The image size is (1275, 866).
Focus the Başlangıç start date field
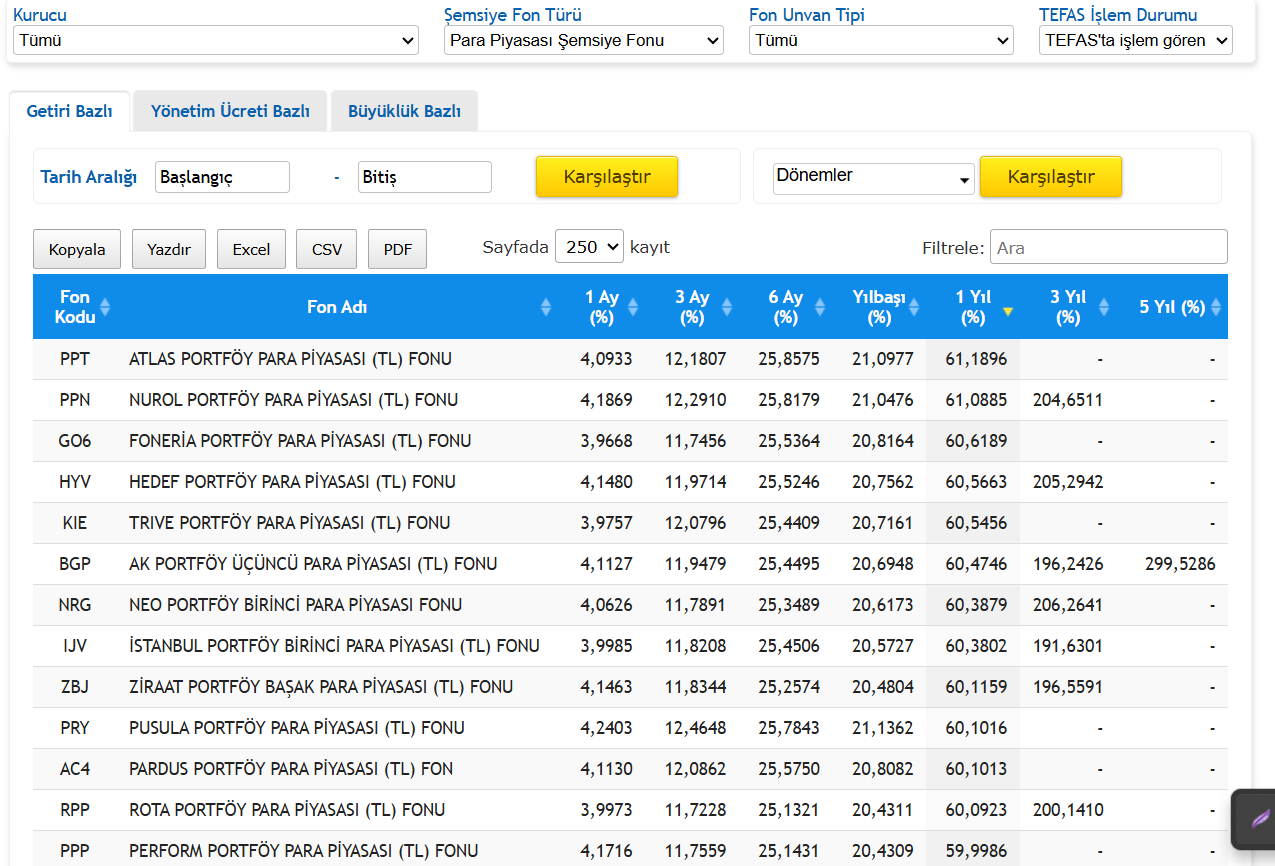pyautogui.click(x=223, y=177)
